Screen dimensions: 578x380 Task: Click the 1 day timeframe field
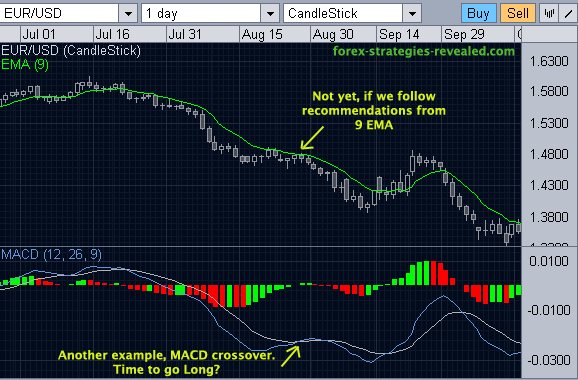click(201, 14)
